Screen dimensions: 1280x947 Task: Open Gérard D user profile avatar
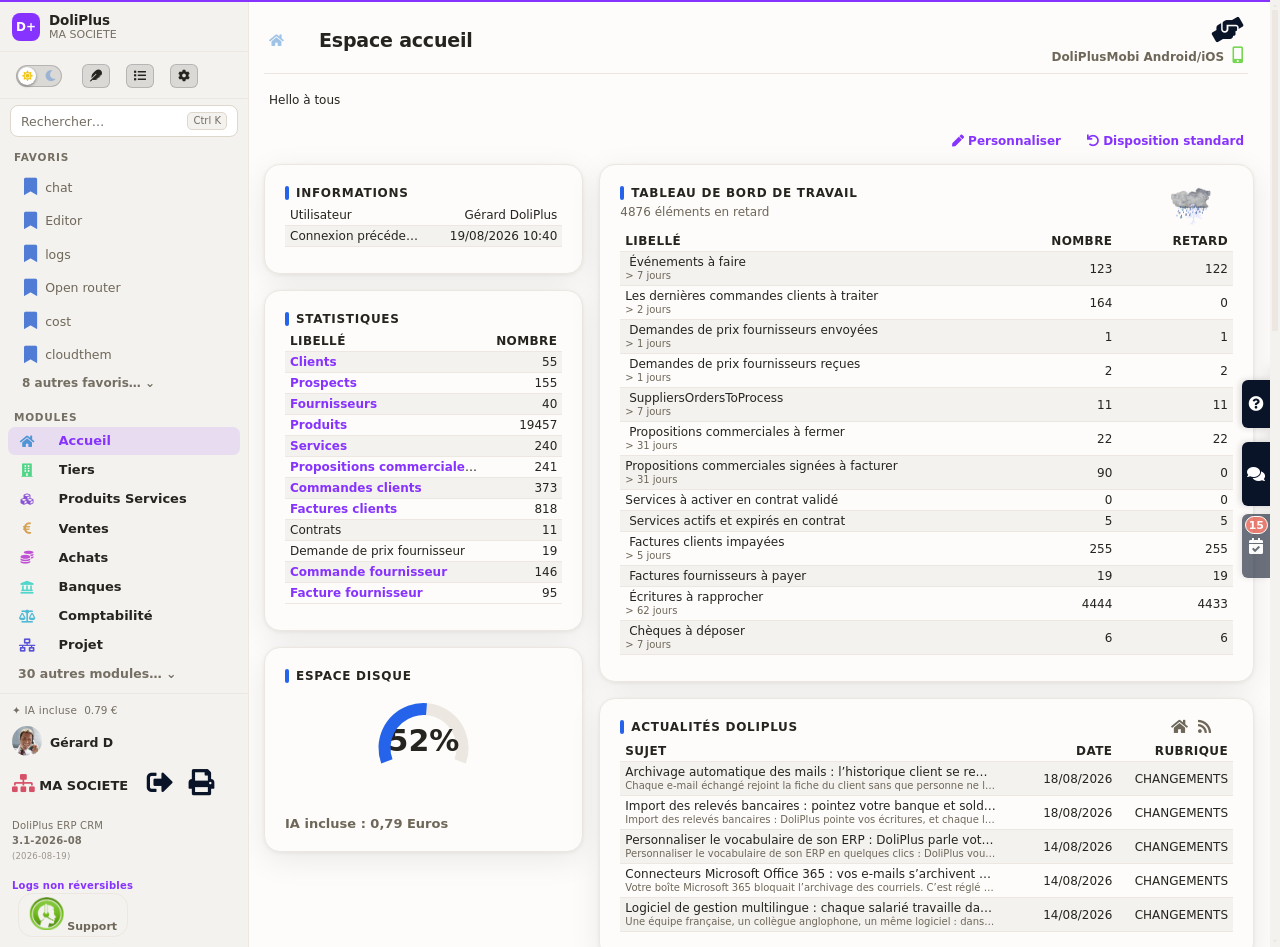(x=26, y=741)
